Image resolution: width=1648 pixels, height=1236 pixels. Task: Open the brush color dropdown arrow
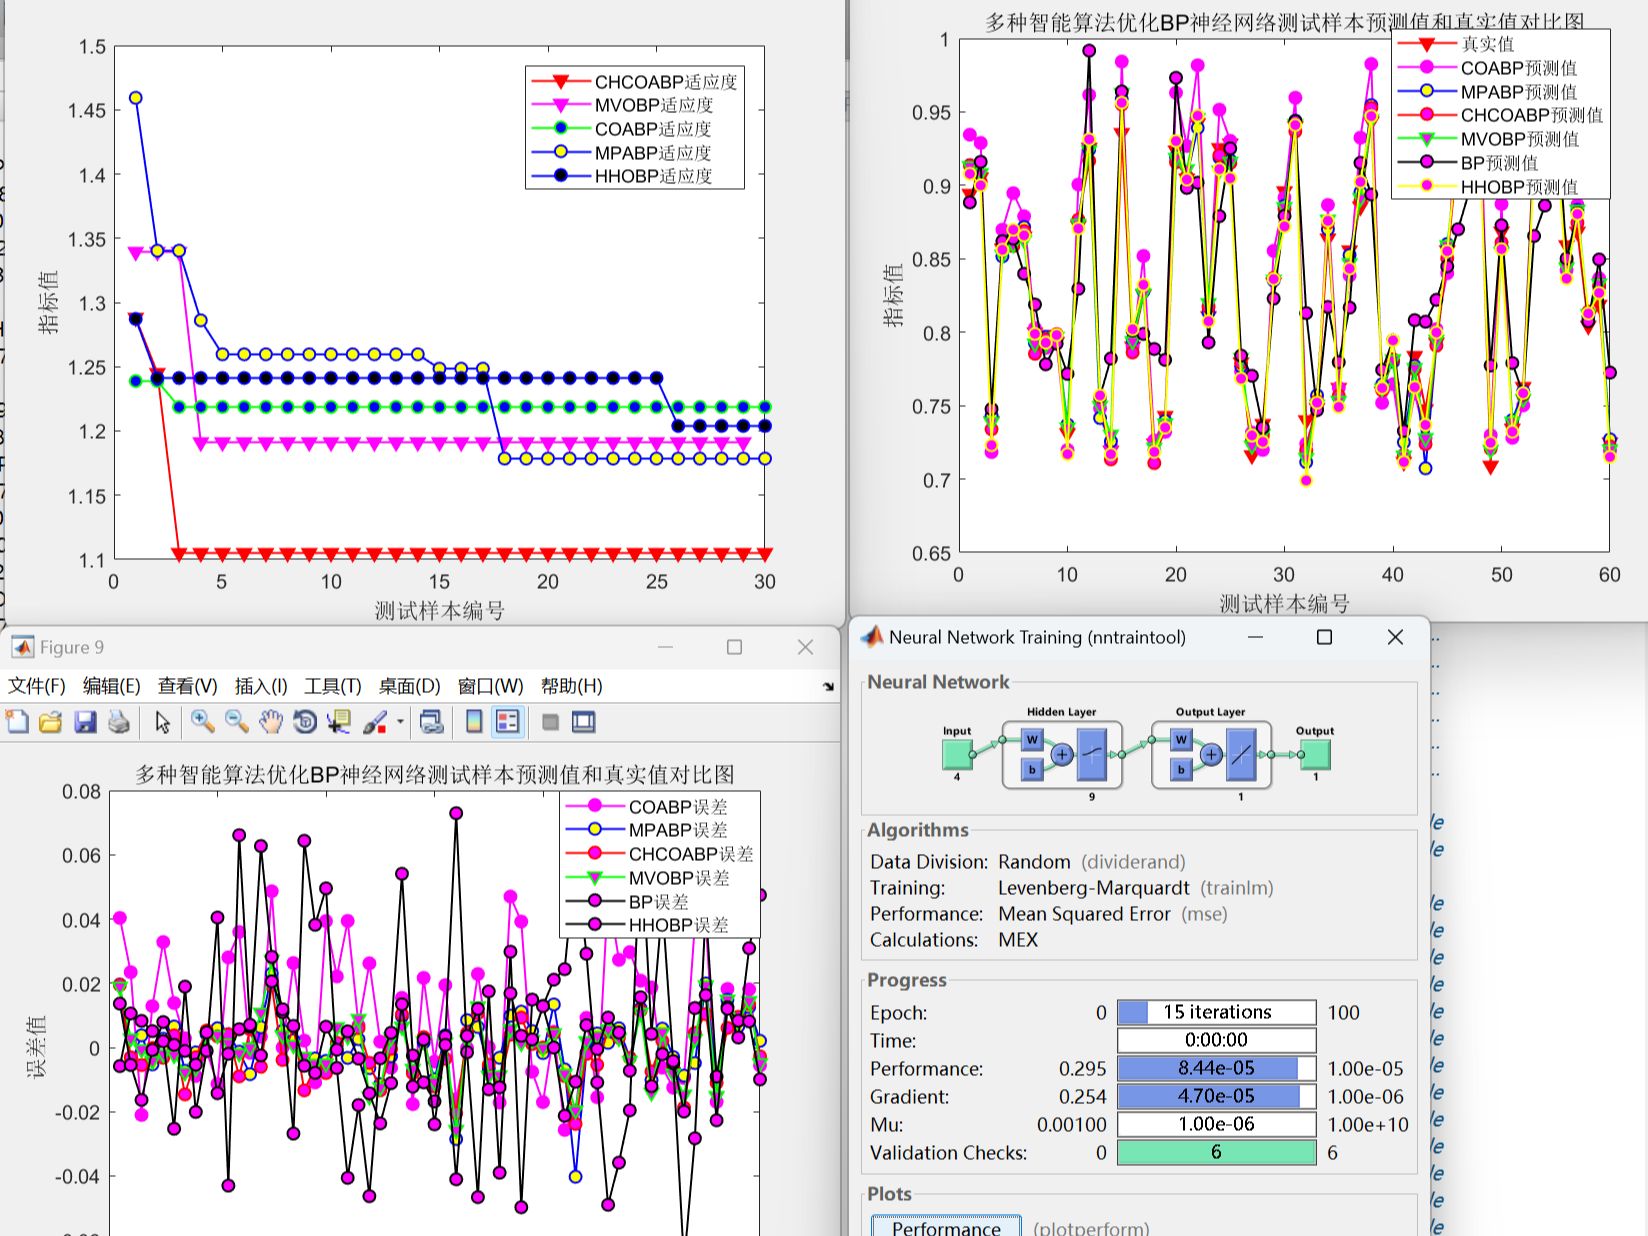400,722
